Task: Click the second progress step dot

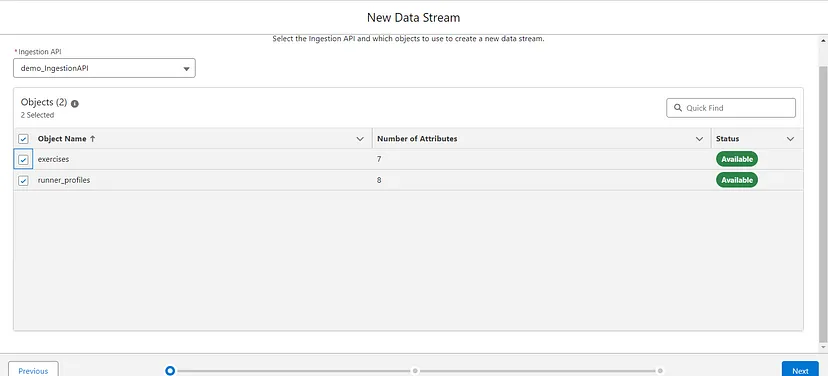Action: pyautogui.click(x=415, y=371)
